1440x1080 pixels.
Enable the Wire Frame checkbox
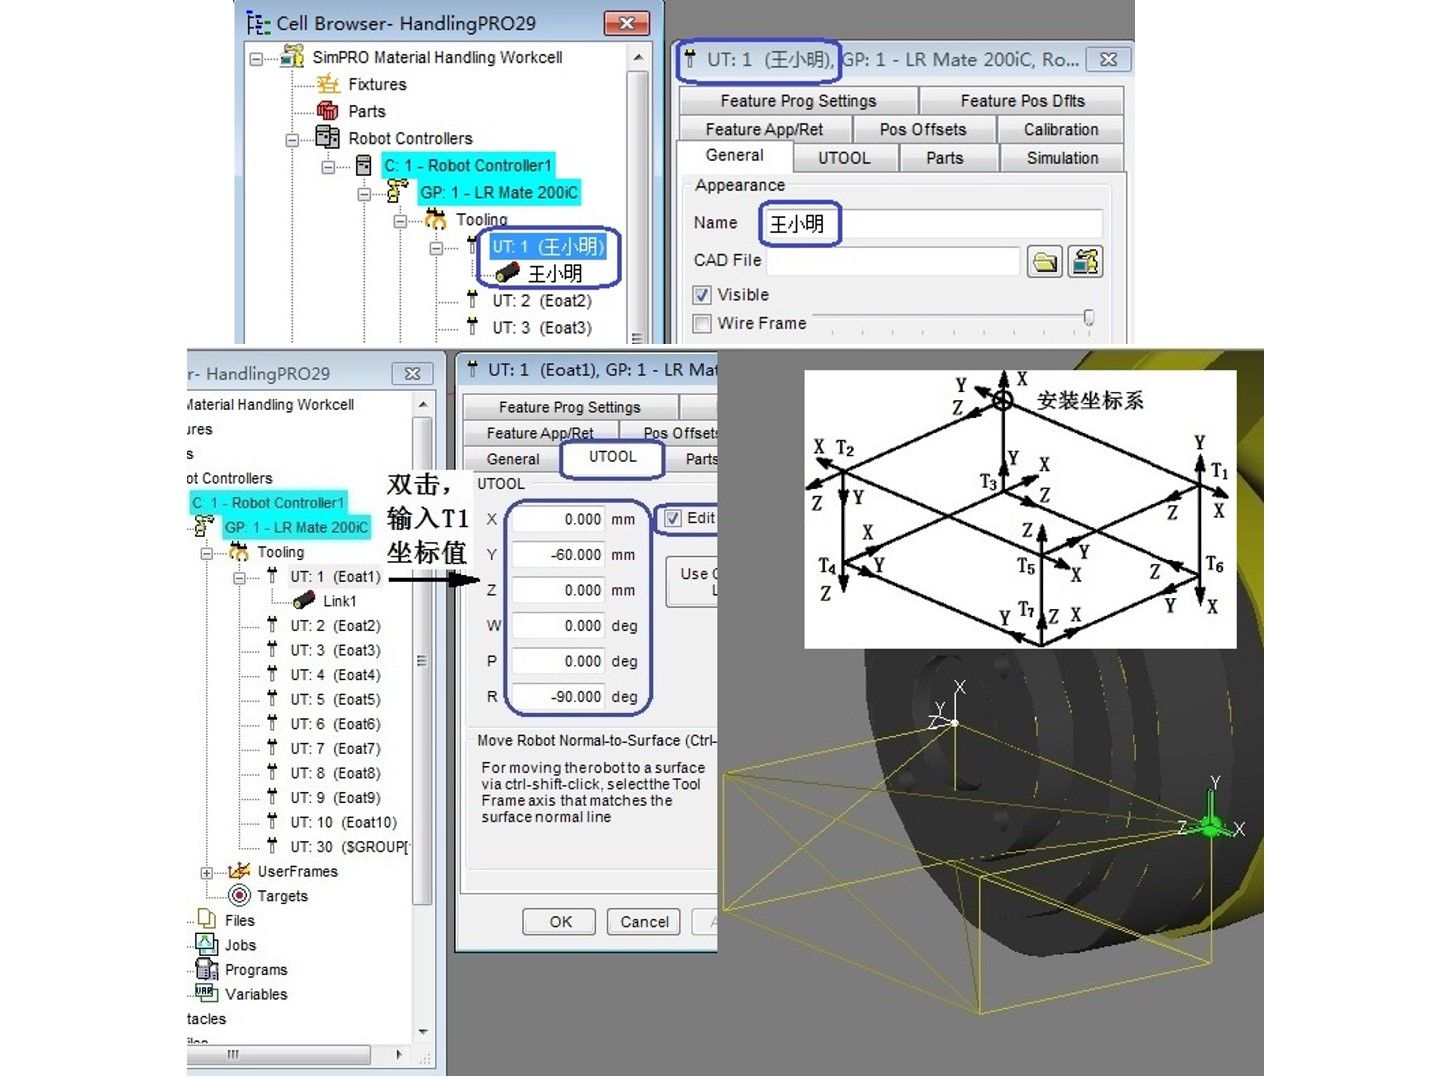[x=702, y=323]
